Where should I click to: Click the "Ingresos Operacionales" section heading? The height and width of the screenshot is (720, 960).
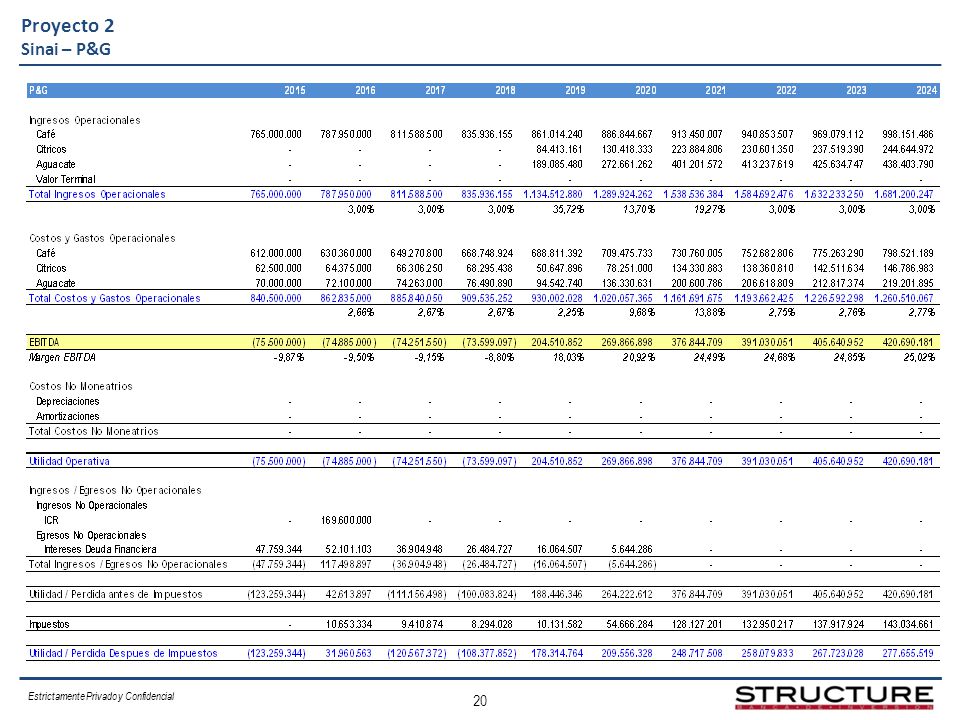pos(84,120)
